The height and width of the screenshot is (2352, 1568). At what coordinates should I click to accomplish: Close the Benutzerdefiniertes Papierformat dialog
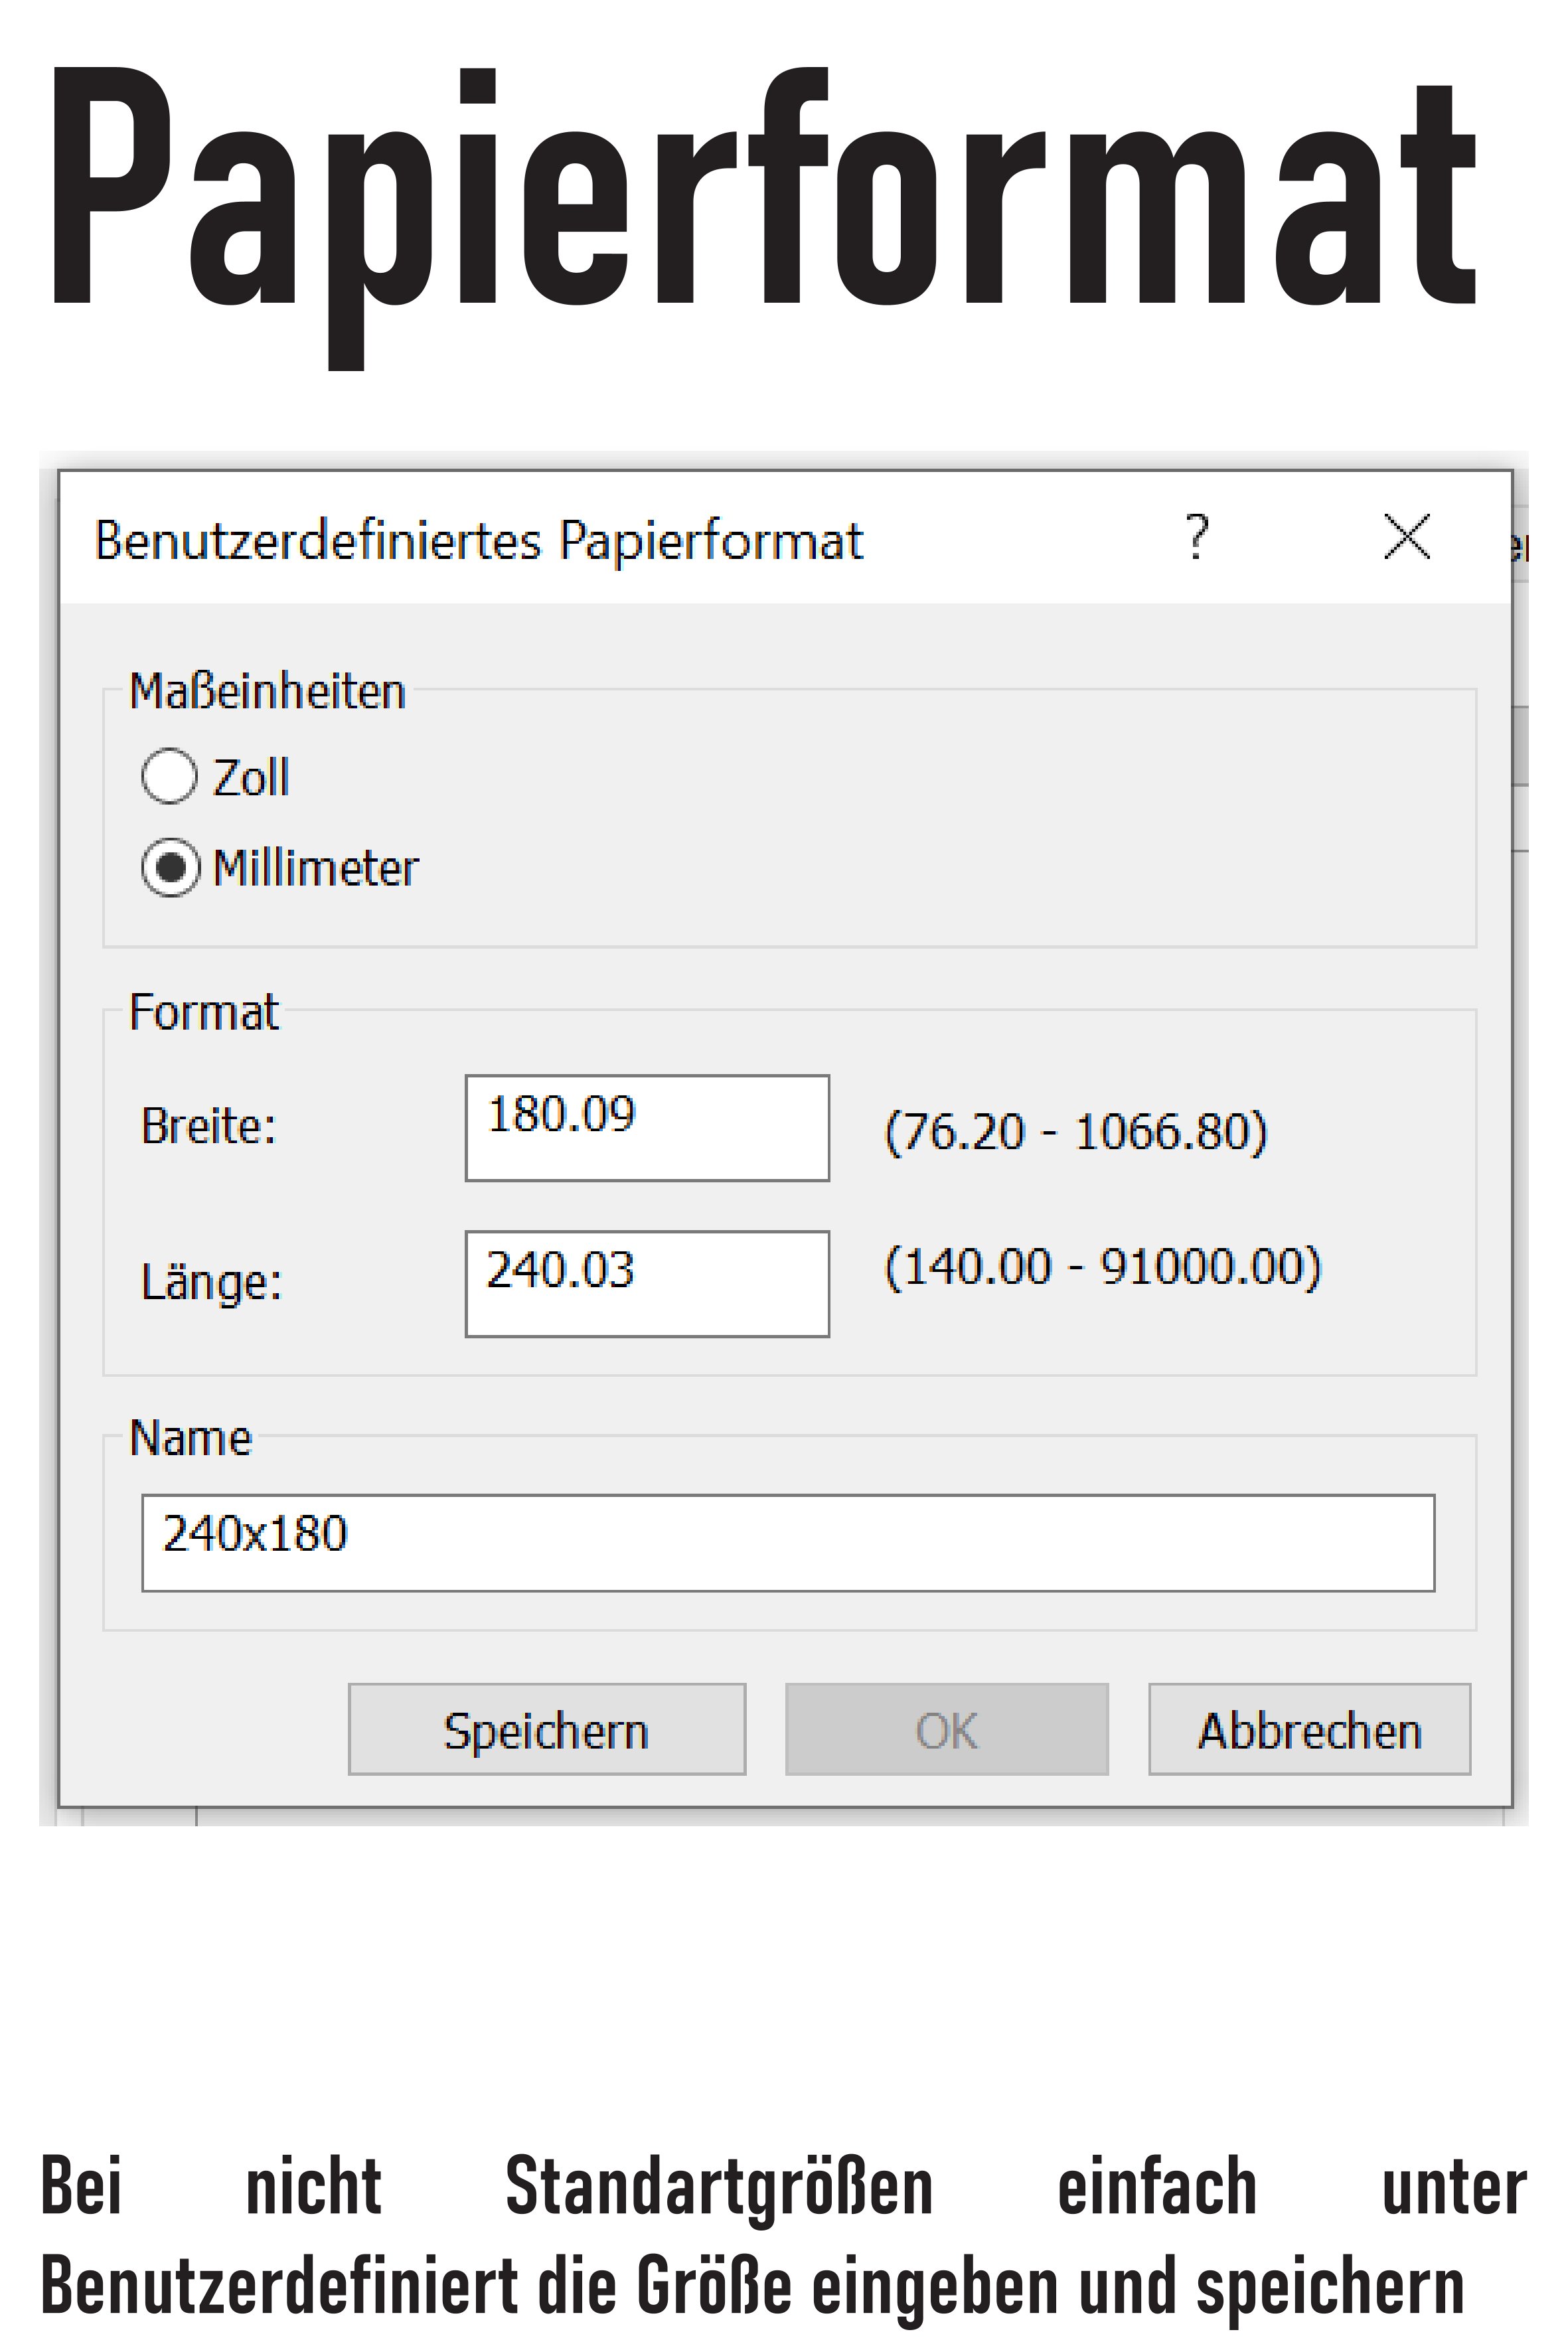(x=1406, y=537)
